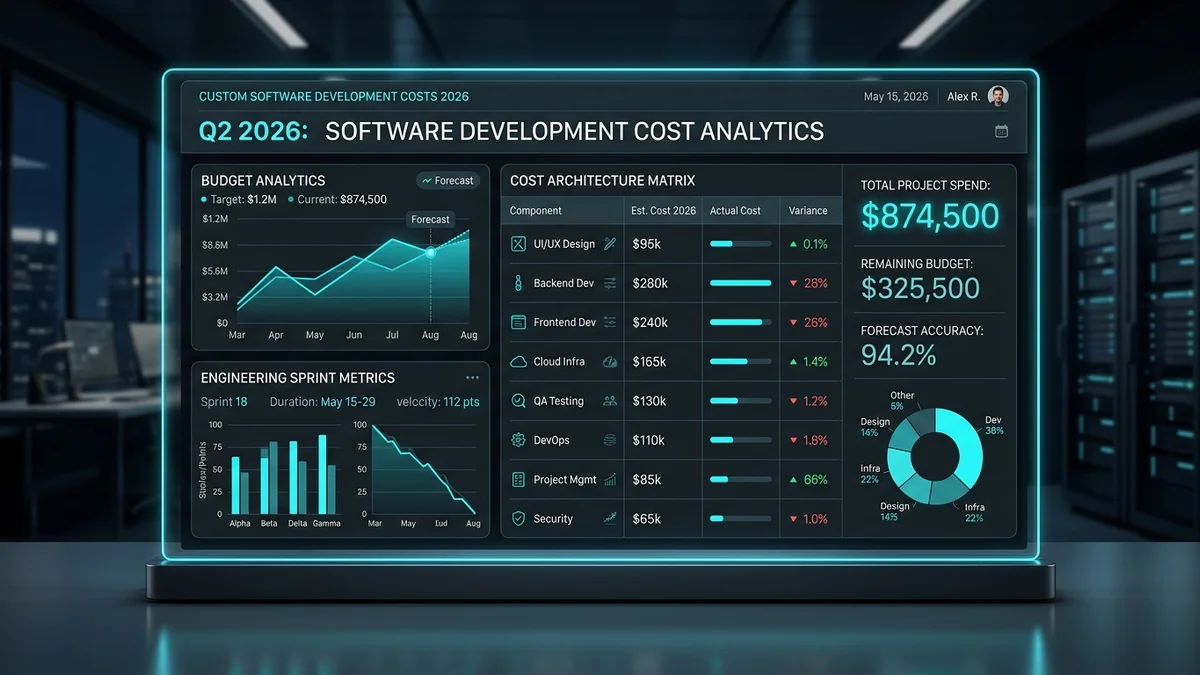The image size is (1200, 675).
Task: Click the Cloud Infra cloud icon
Action: pos(518,361)
